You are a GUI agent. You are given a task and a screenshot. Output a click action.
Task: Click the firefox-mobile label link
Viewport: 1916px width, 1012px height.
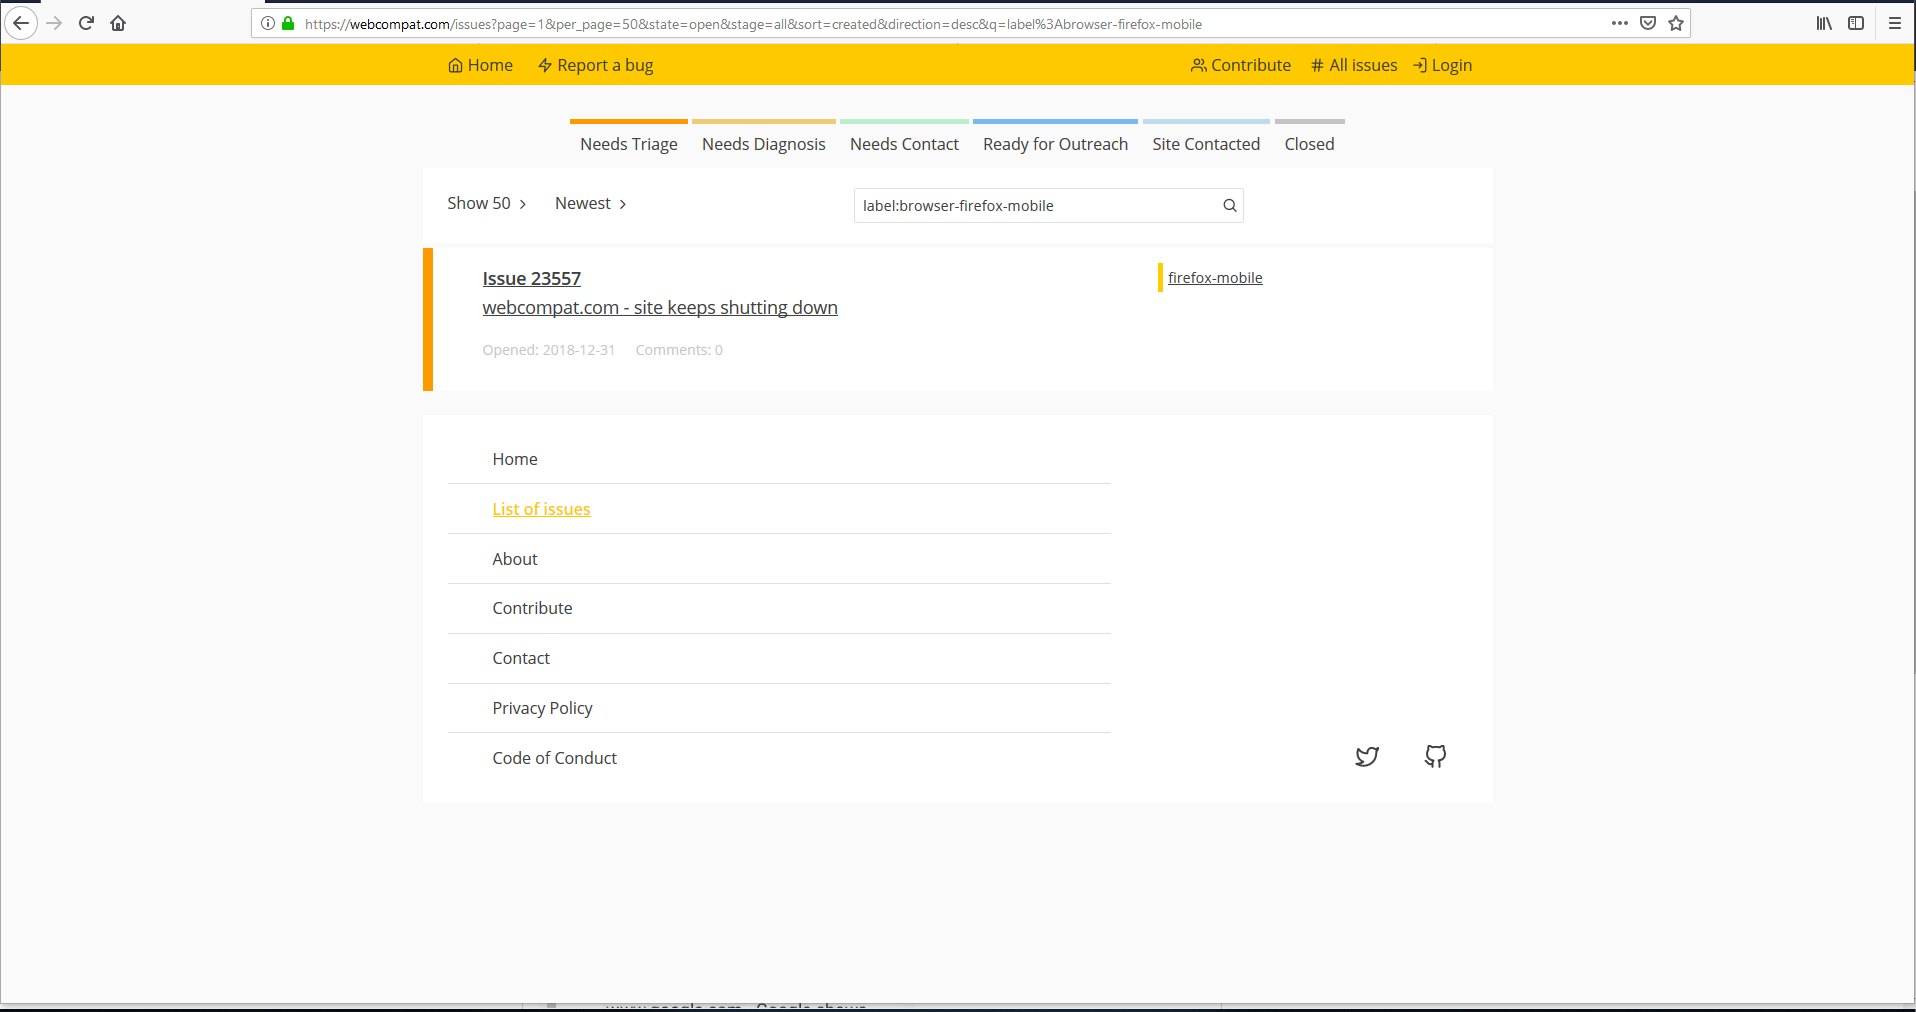[1215, 277]
